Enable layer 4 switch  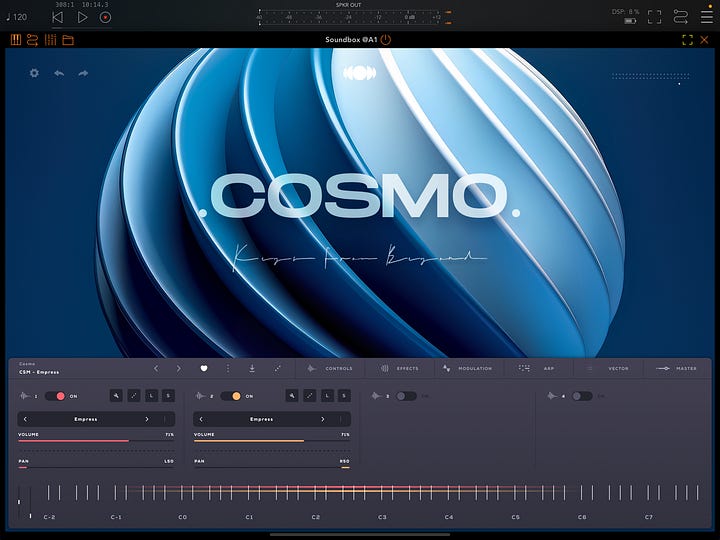582,396
